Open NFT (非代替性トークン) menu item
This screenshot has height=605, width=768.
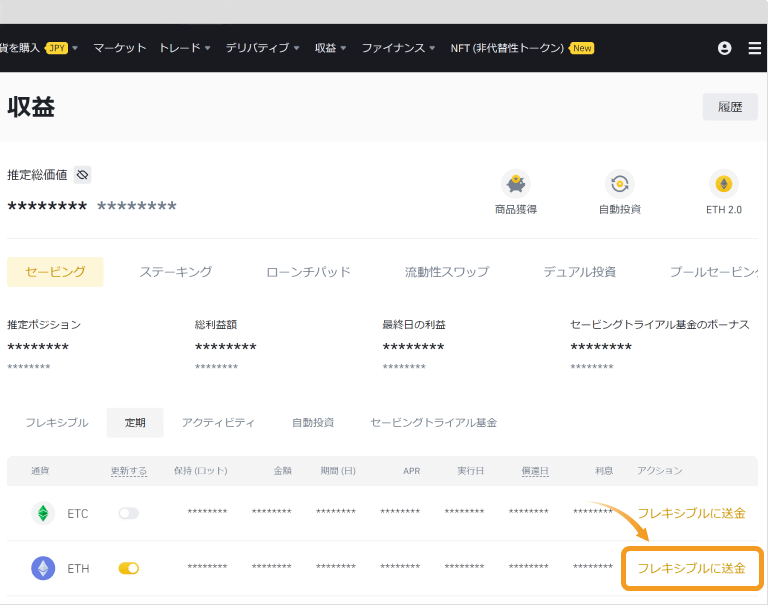tap(507, 48)
